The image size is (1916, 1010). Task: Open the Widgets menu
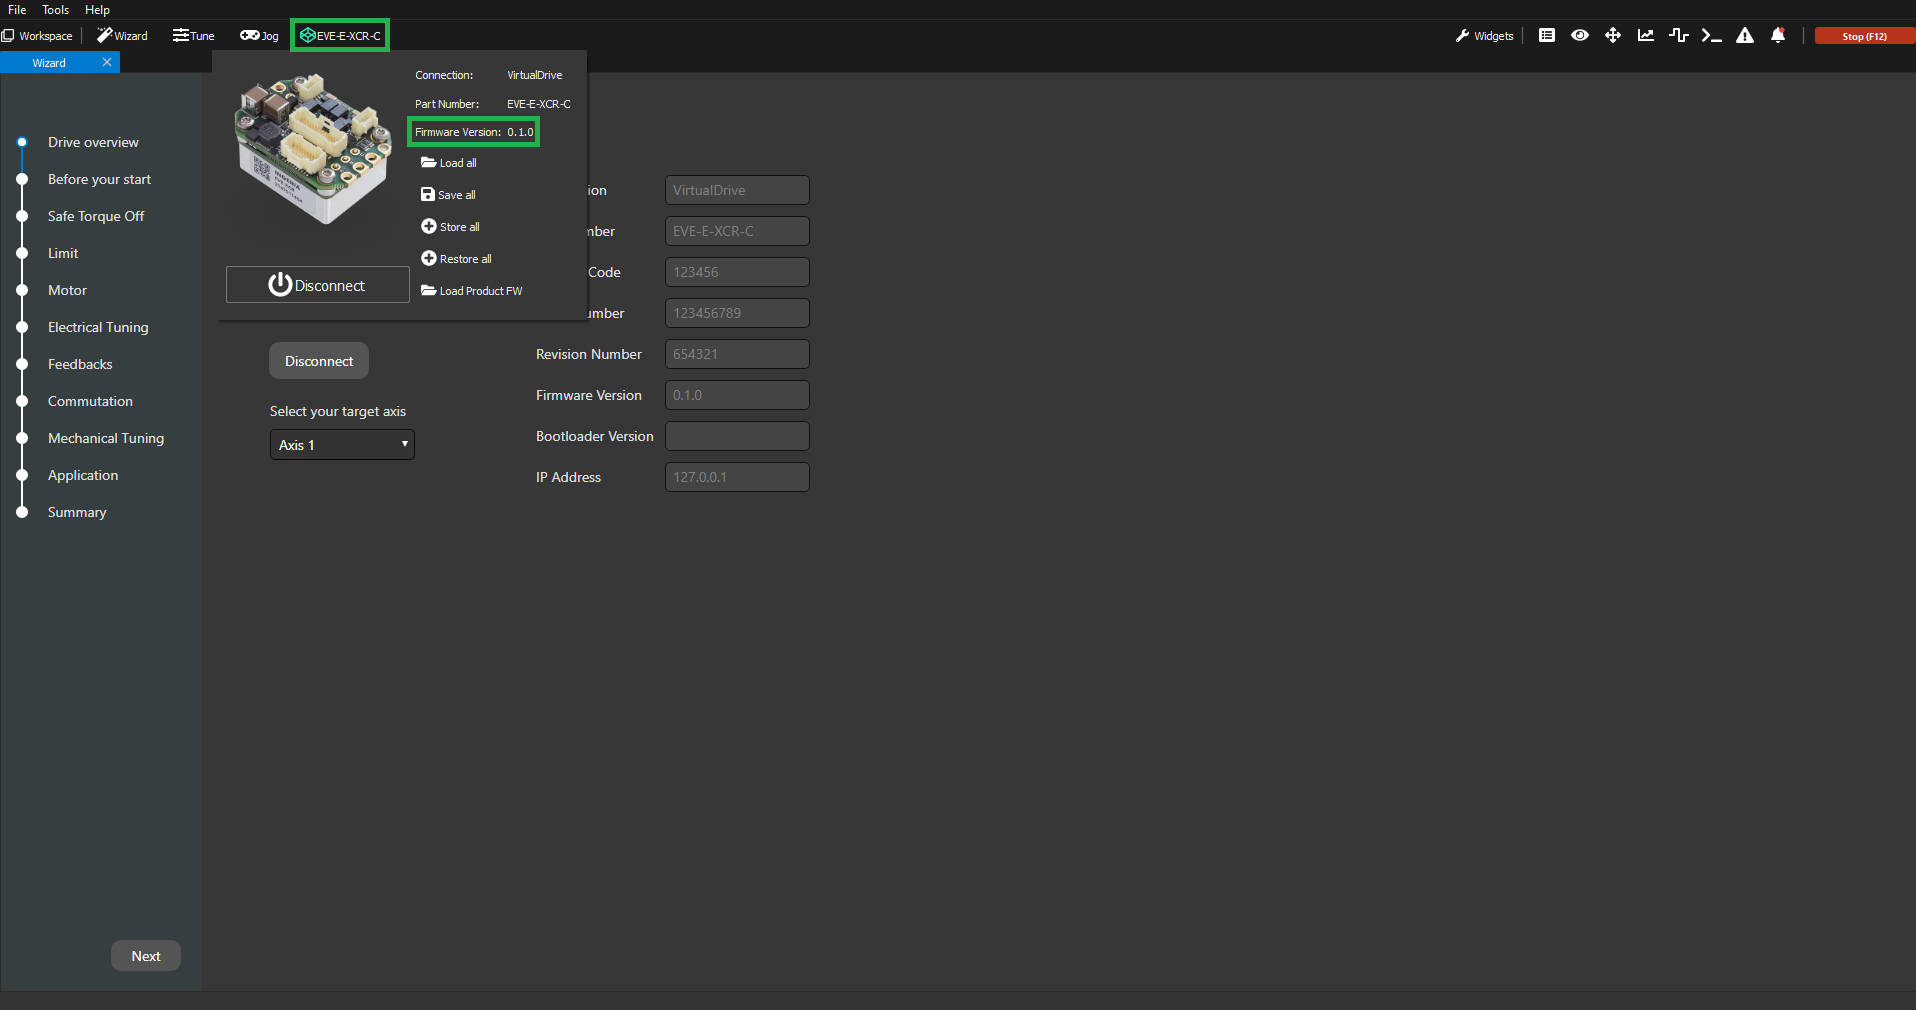[x=1485, y=36]
